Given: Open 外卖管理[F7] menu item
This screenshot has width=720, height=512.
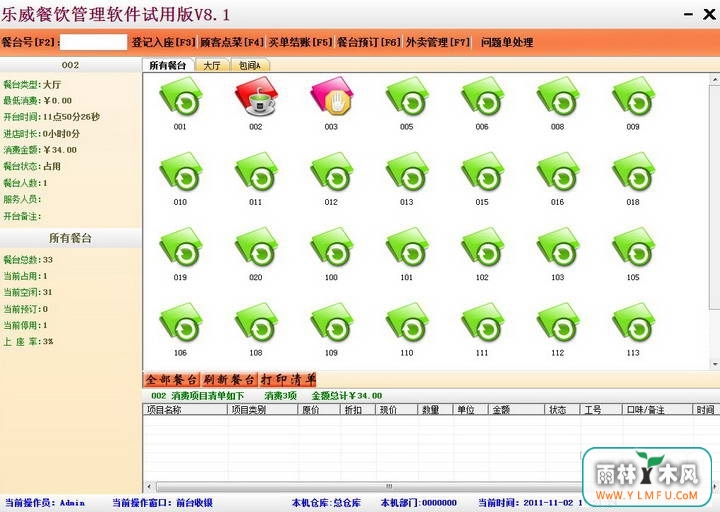Looking at the screenshot, I should pyautogui.click(x=438, y=42).
